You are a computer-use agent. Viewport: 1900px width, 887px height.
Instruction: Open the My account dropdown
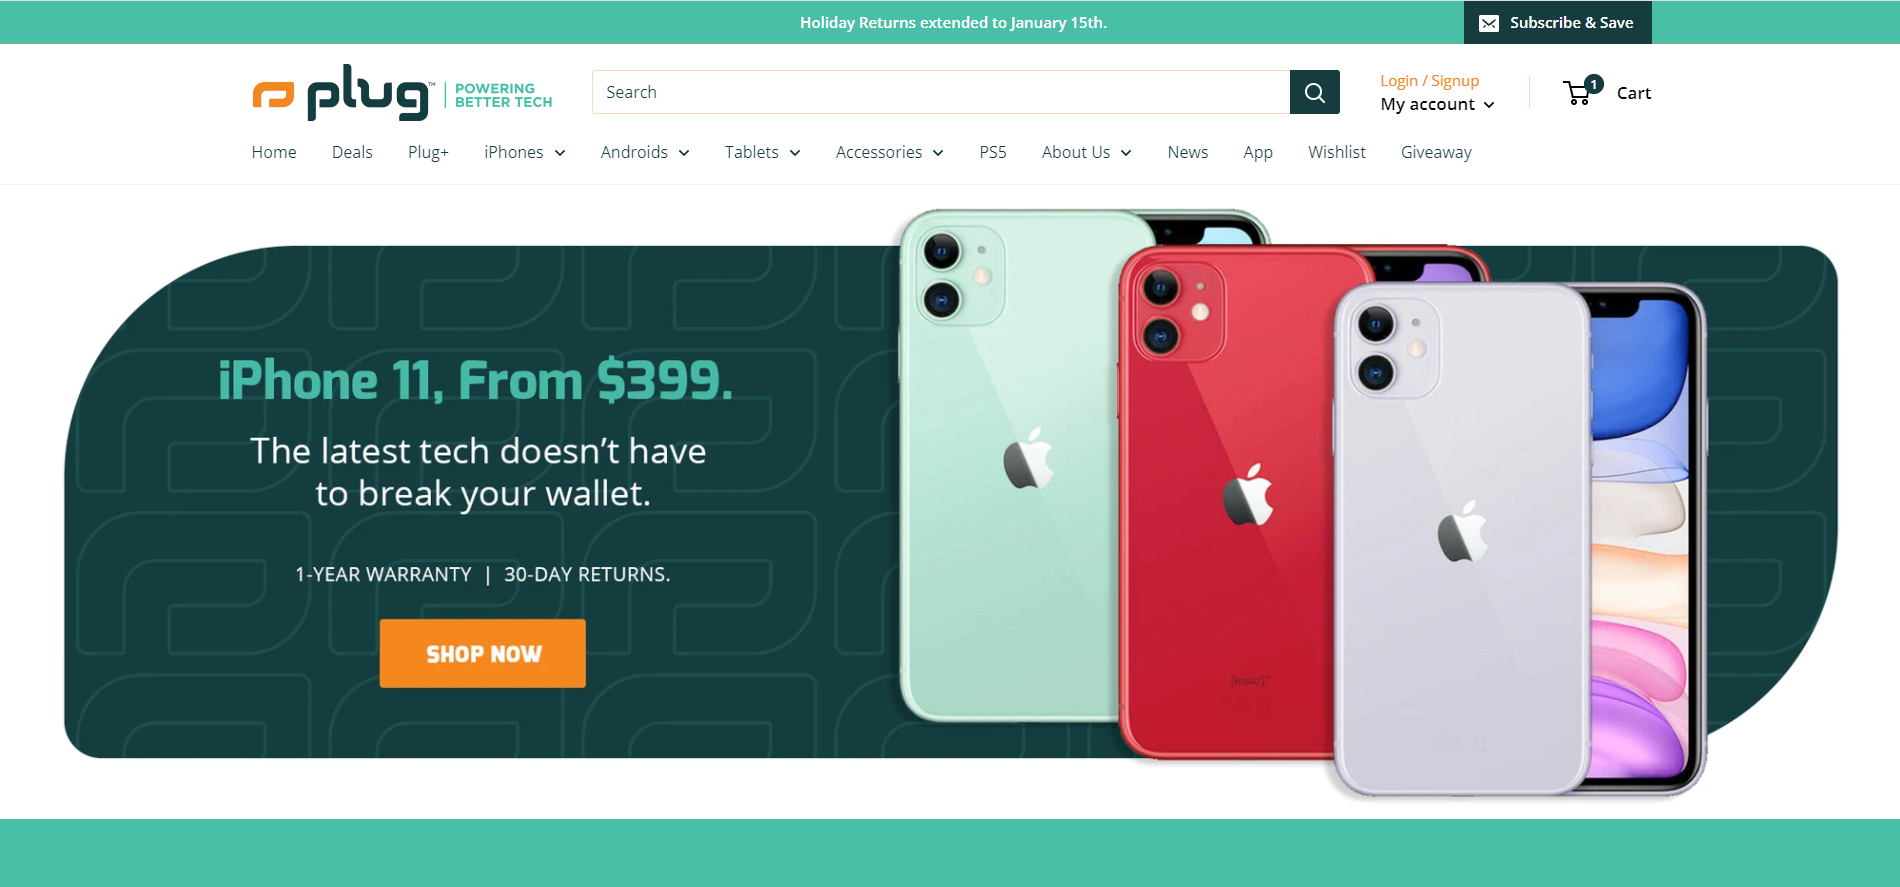(1437, 104)
